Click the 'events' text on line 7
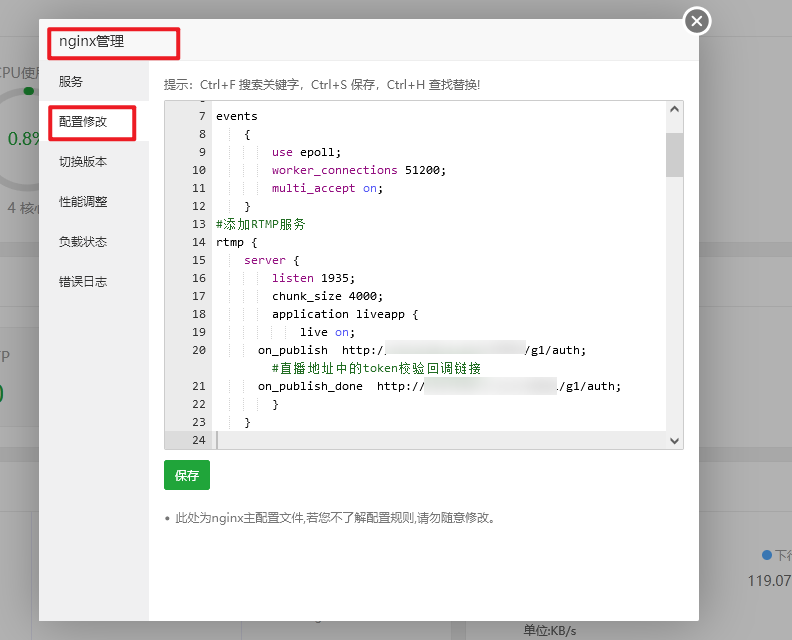This screenshot has width=792, height=640. point(236,116)
